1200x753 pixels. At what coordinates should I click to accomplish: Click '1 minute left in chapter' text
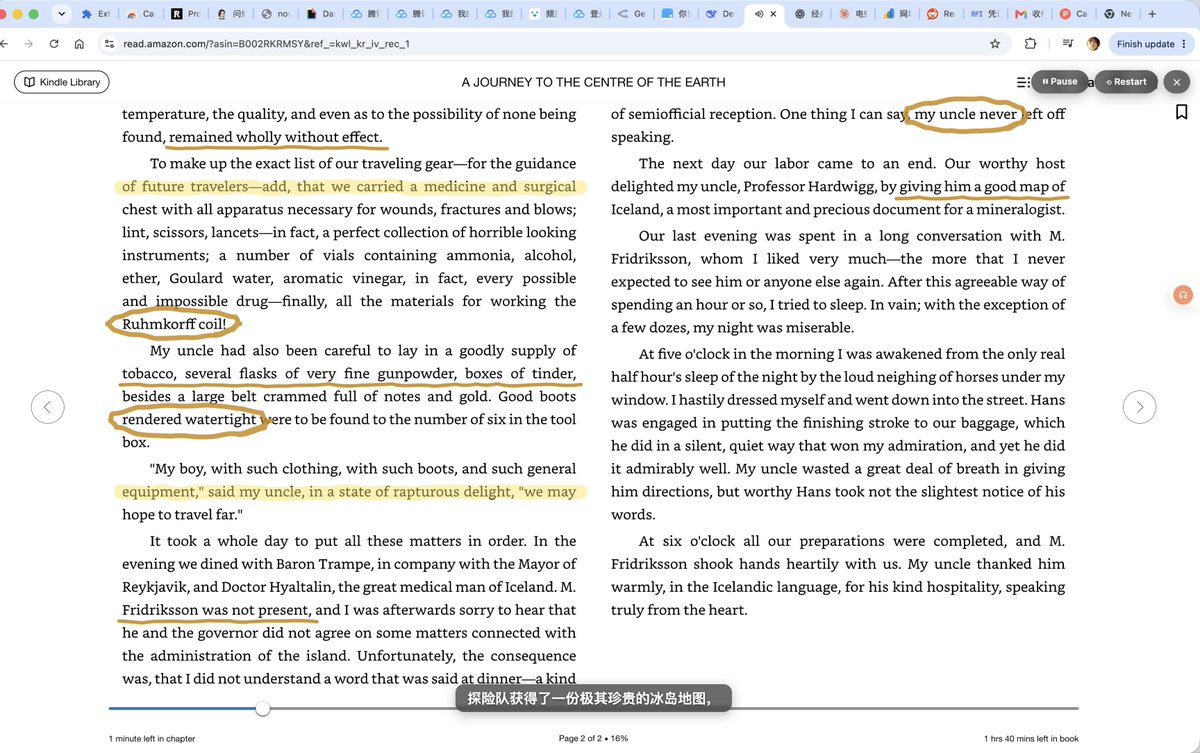point(152,738)
